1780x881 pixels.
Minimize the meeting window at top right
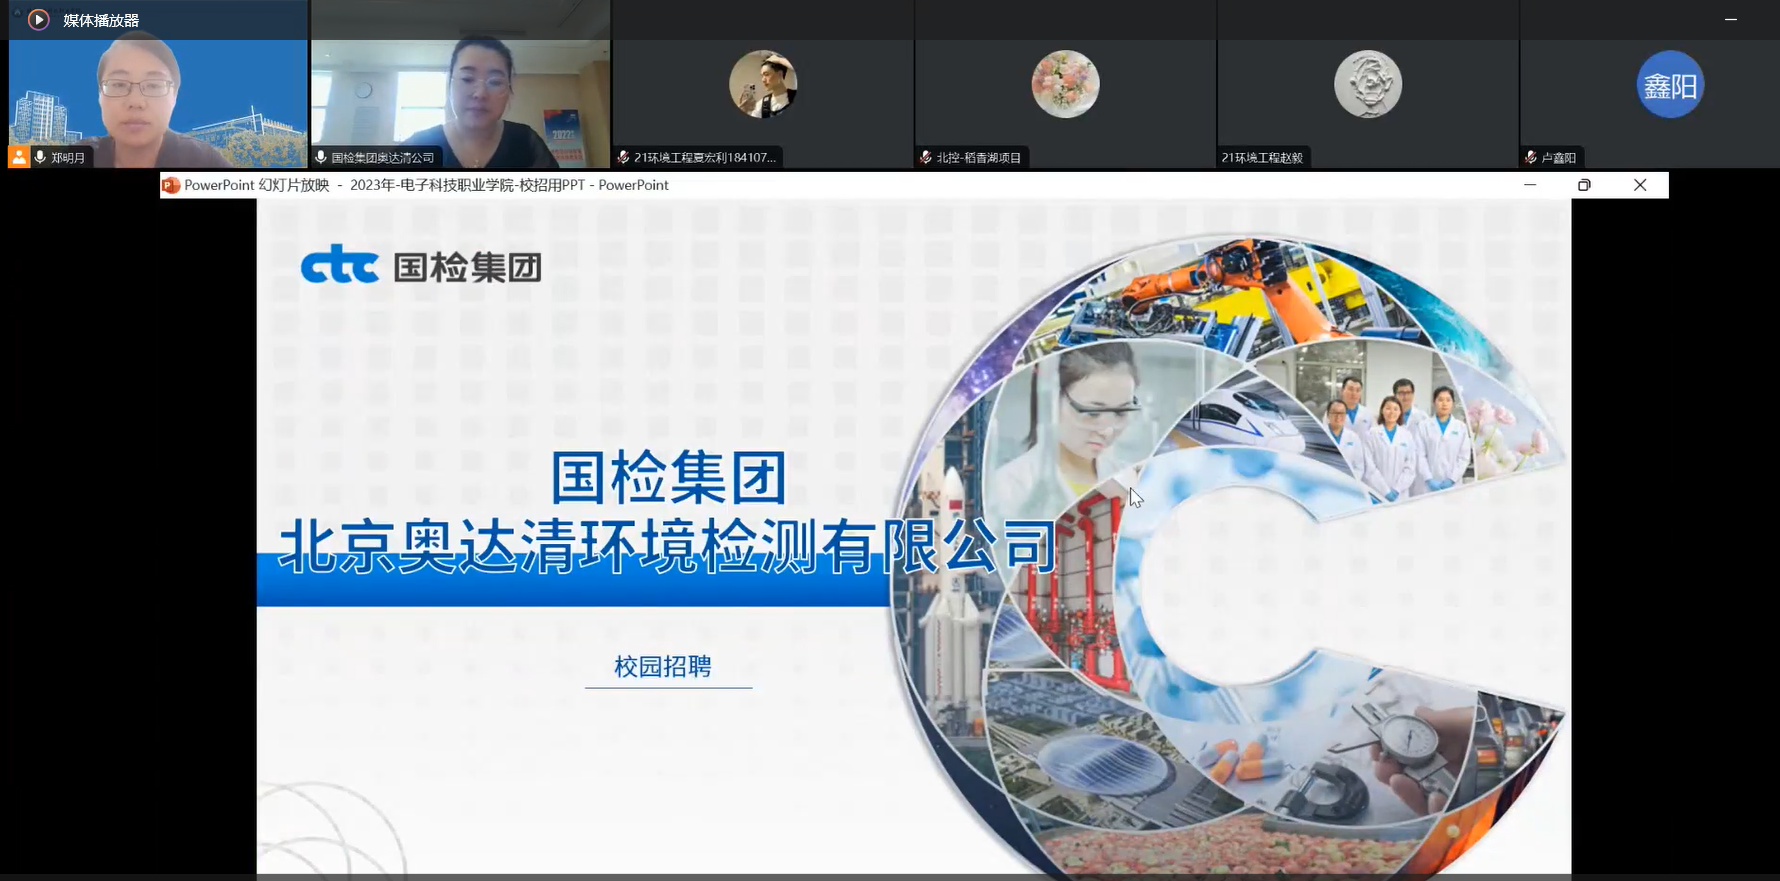point(1730,19)
